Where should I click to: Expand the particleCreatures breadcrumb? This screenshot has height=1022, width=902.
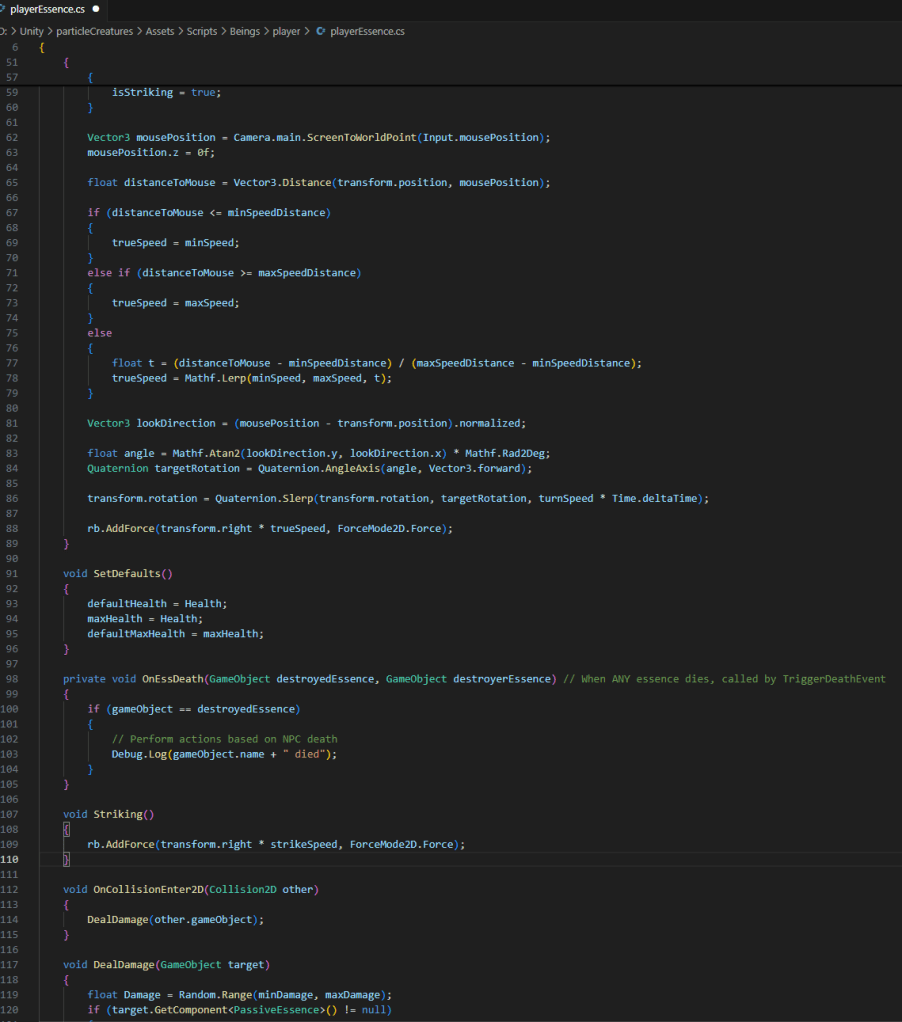(97, 31)
